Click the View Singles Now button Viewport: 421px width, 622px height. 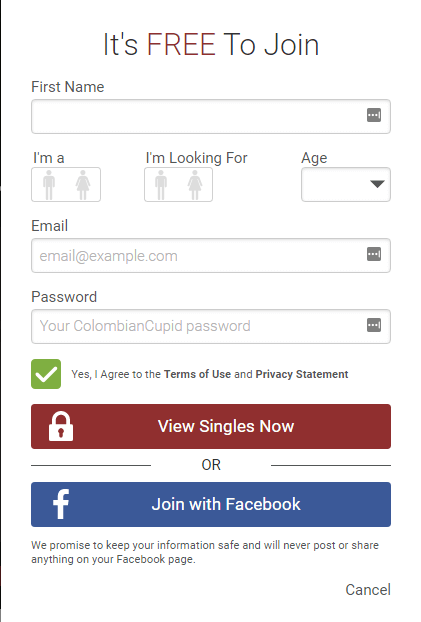pyautogui.click(x=211, y=426)
